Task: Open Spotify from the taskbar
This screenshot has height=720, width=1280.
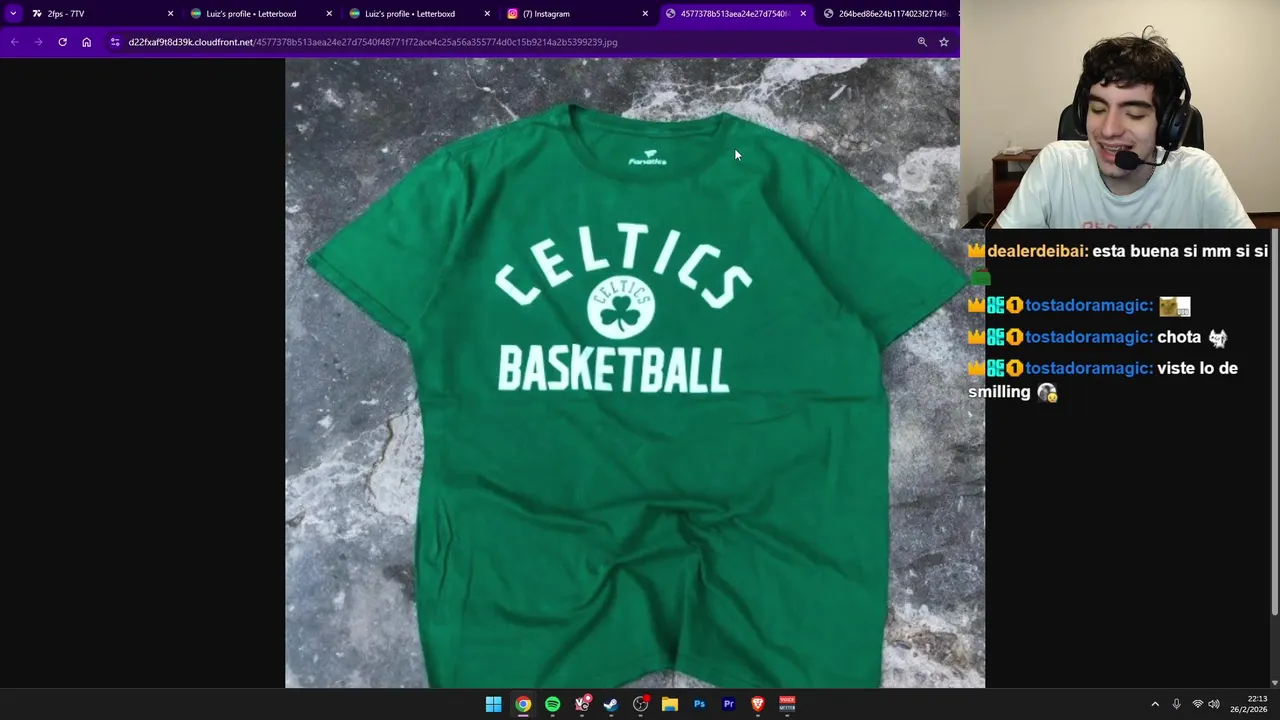Action: coord(552,704)
